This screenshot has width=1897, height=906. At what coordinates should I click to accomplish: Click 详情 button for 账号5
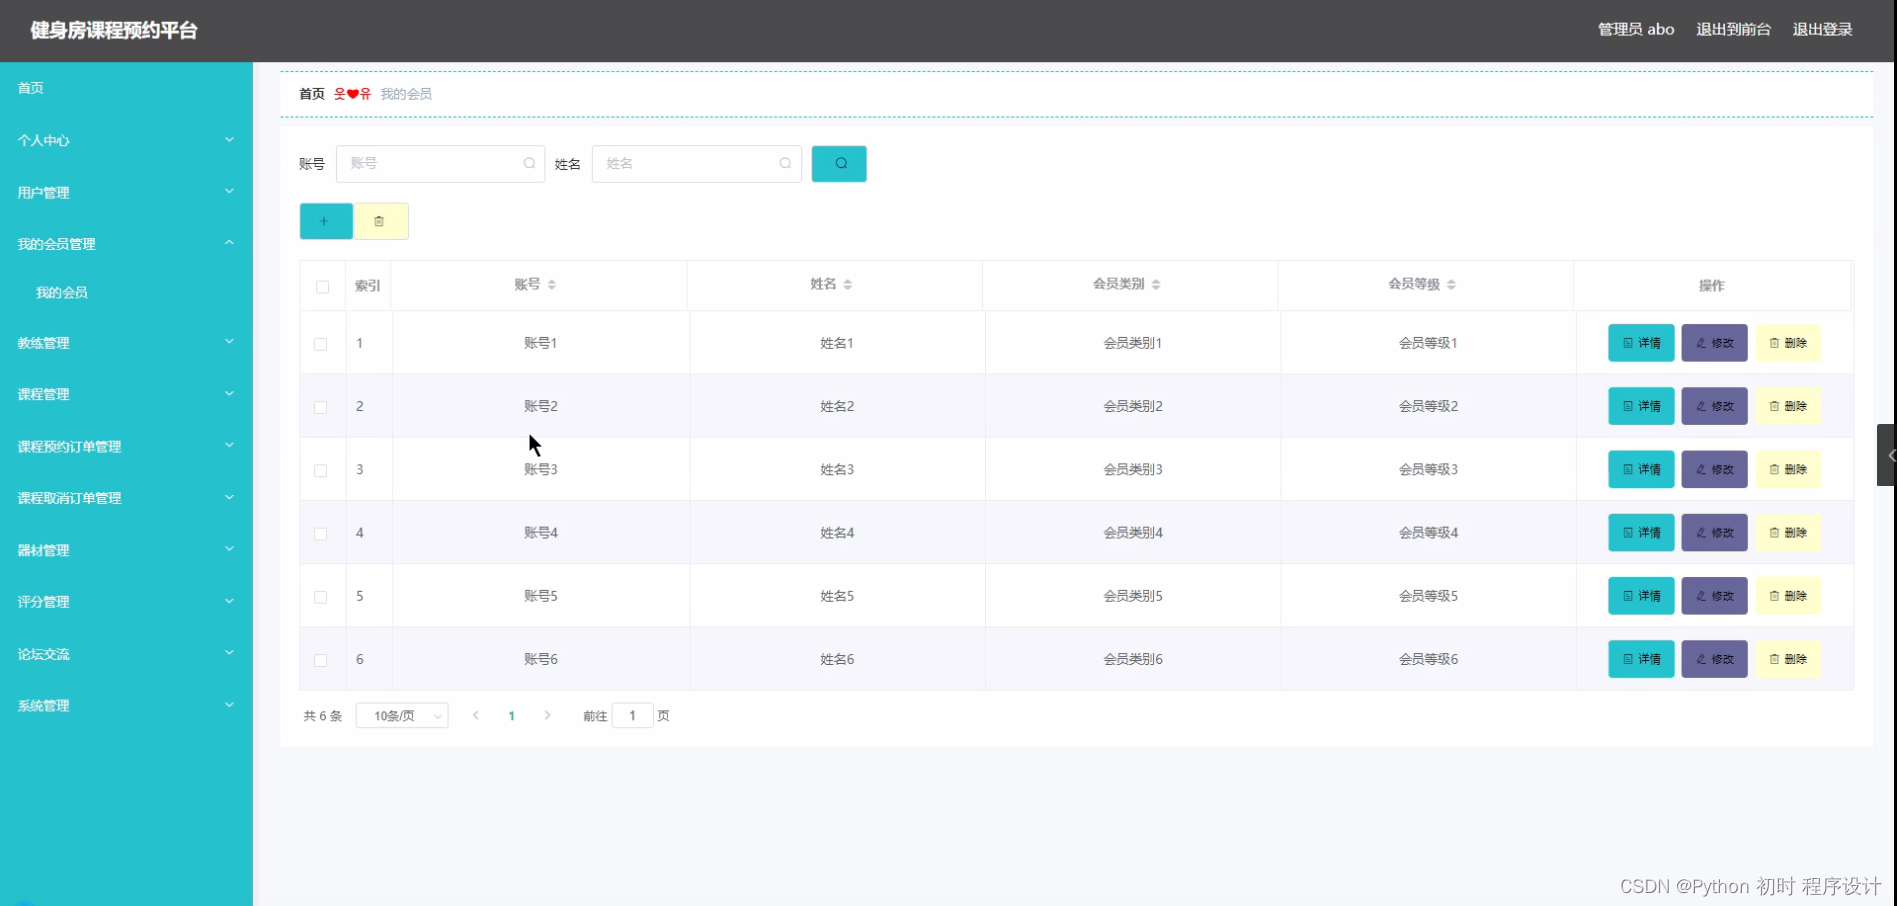click(x=1640, y=595)
